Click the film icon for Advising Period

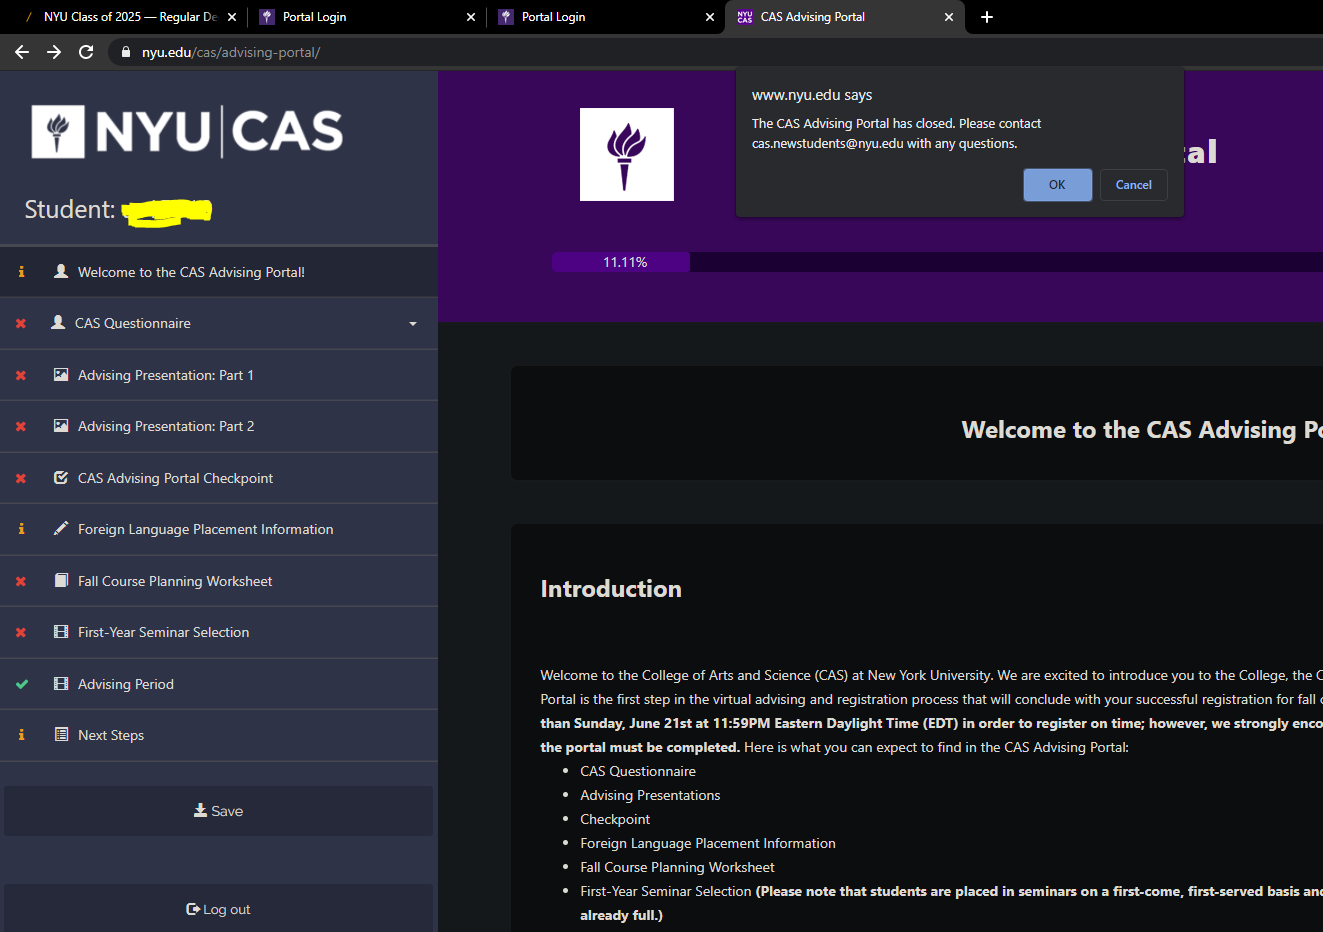point(61,684)
